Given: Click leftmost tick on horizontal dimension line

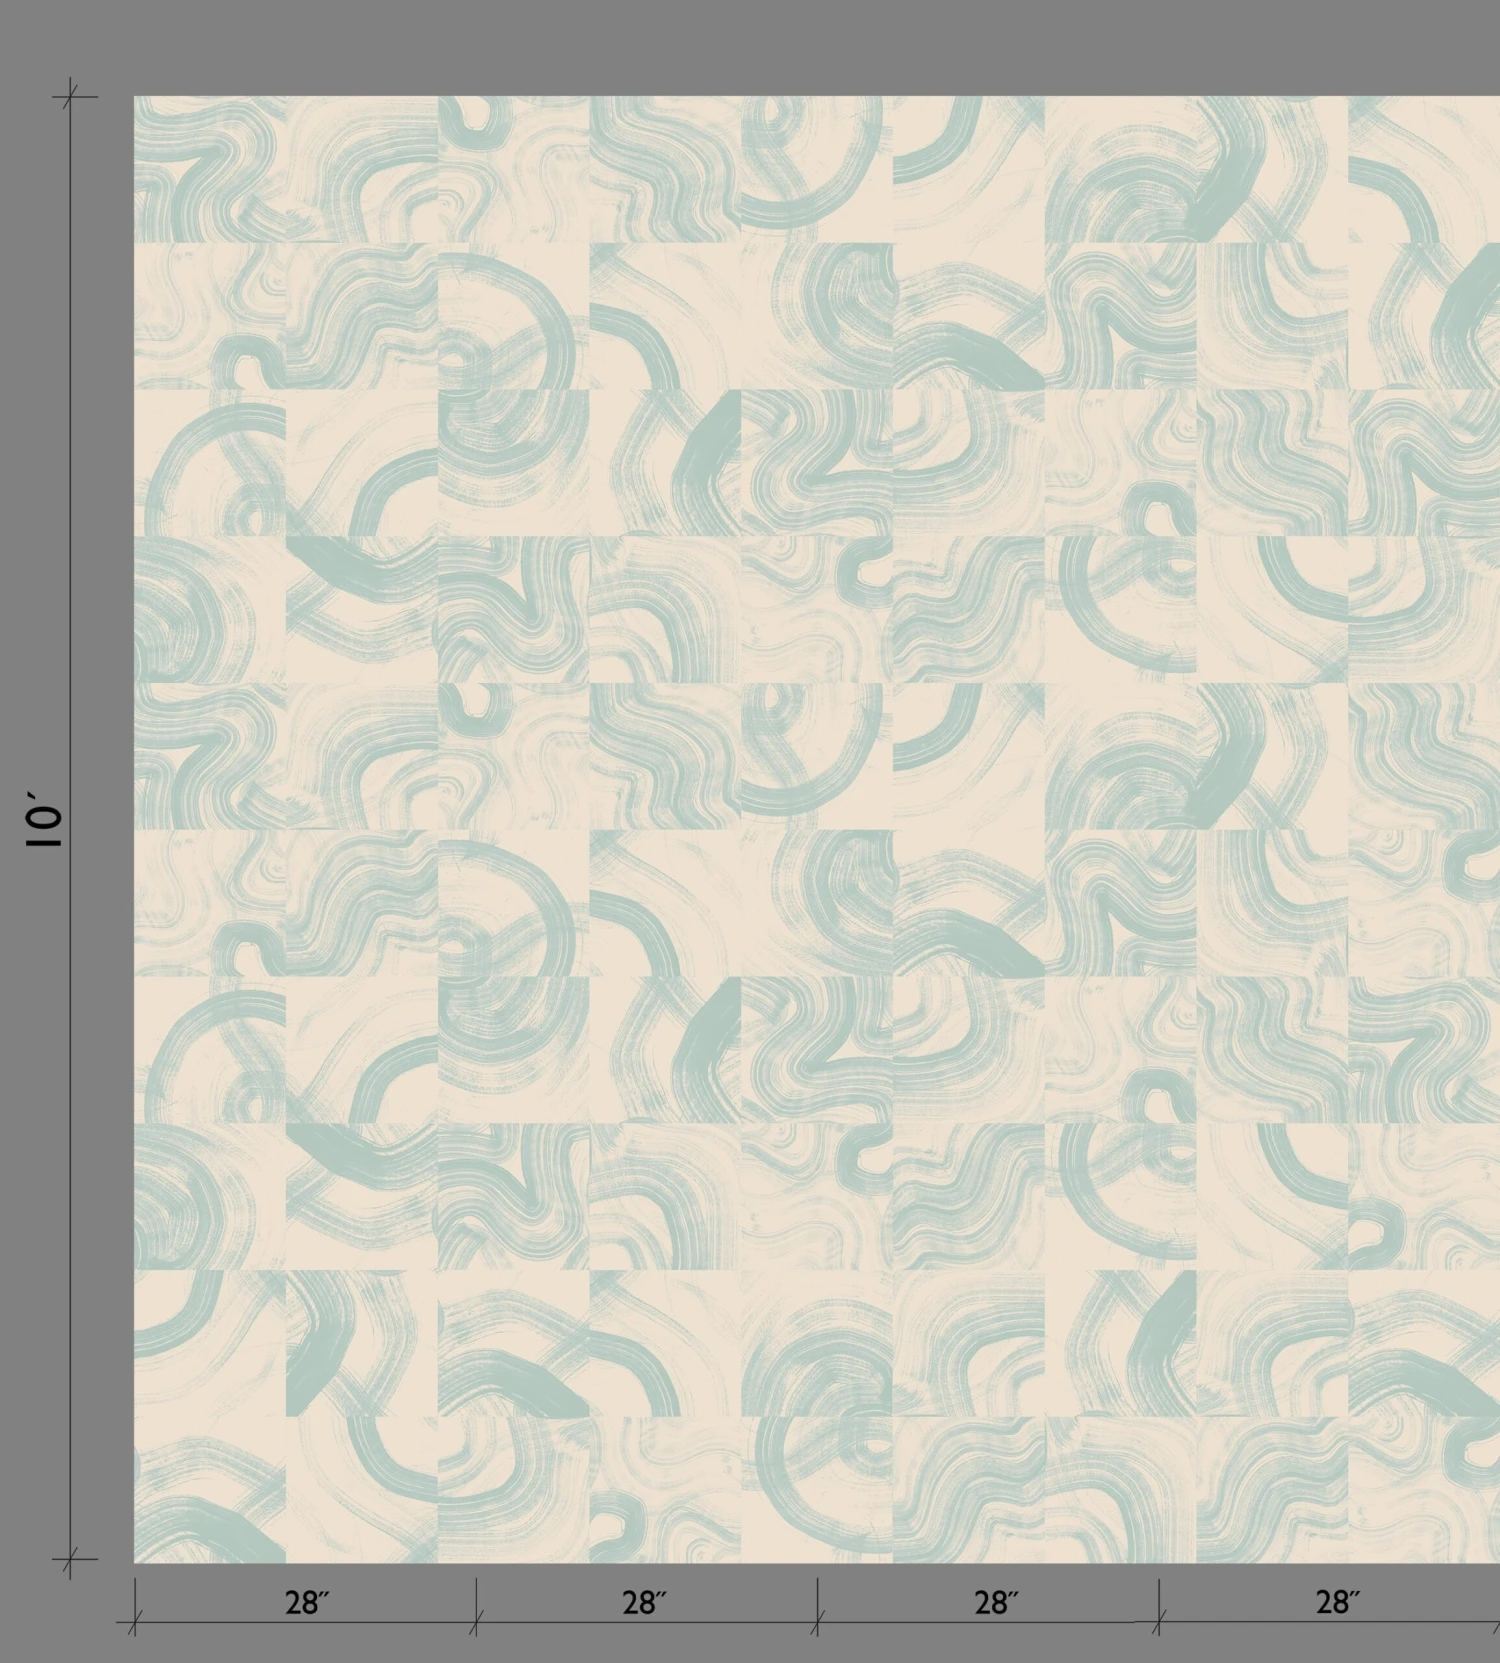Looking at the screenshot, I should (135, 1623).
